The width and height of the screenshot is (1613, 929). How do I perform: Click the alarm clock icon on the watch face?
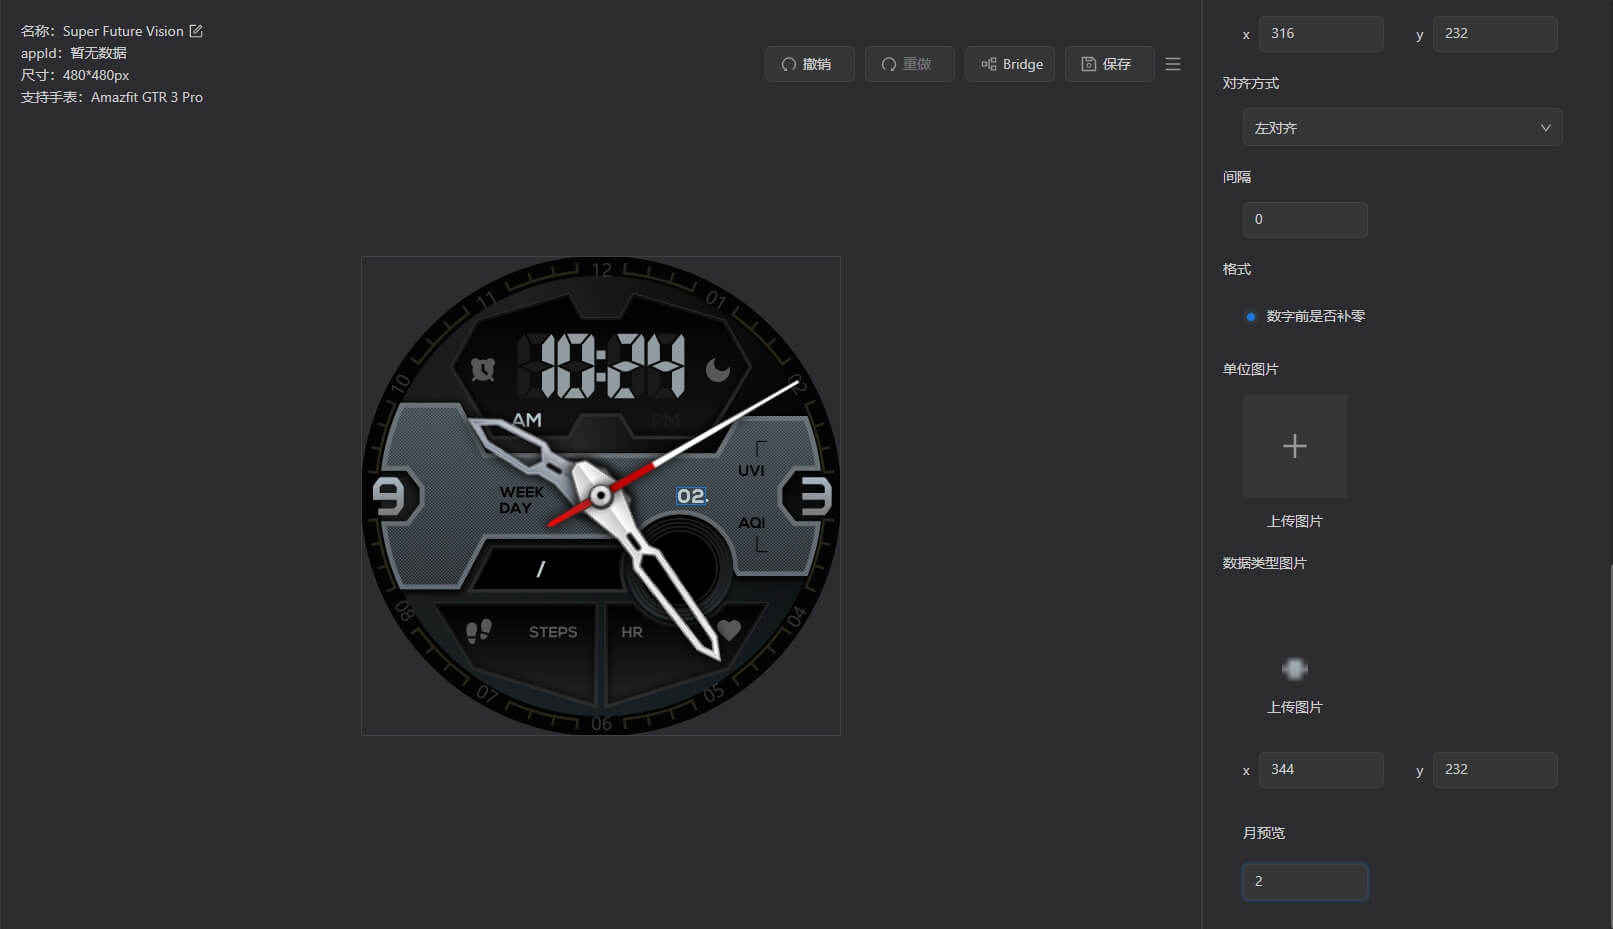[483, 370]
